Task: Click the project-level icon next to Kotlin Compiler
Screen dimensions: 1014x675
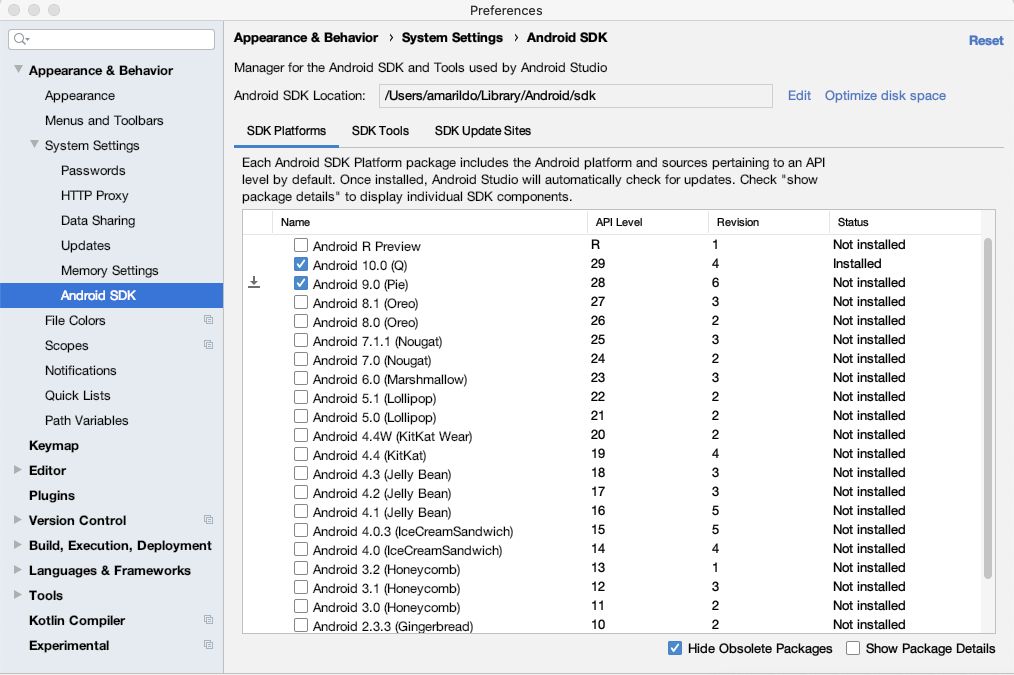Action: [208, 619]
